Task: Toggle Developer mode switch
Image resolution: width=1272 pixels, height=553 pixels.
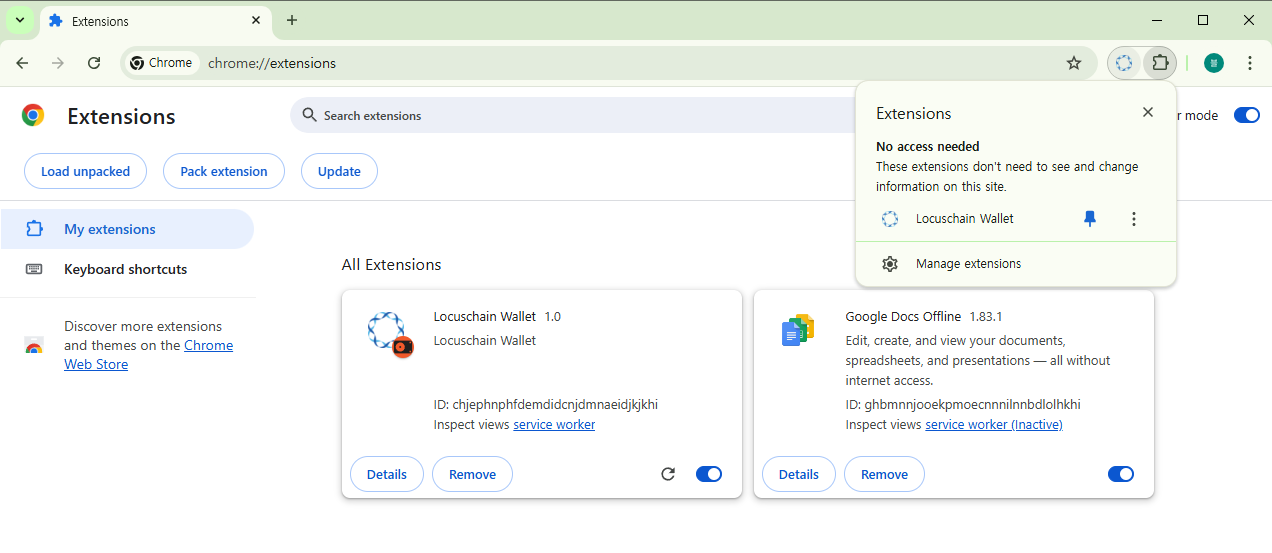Action: [1246, 115]
